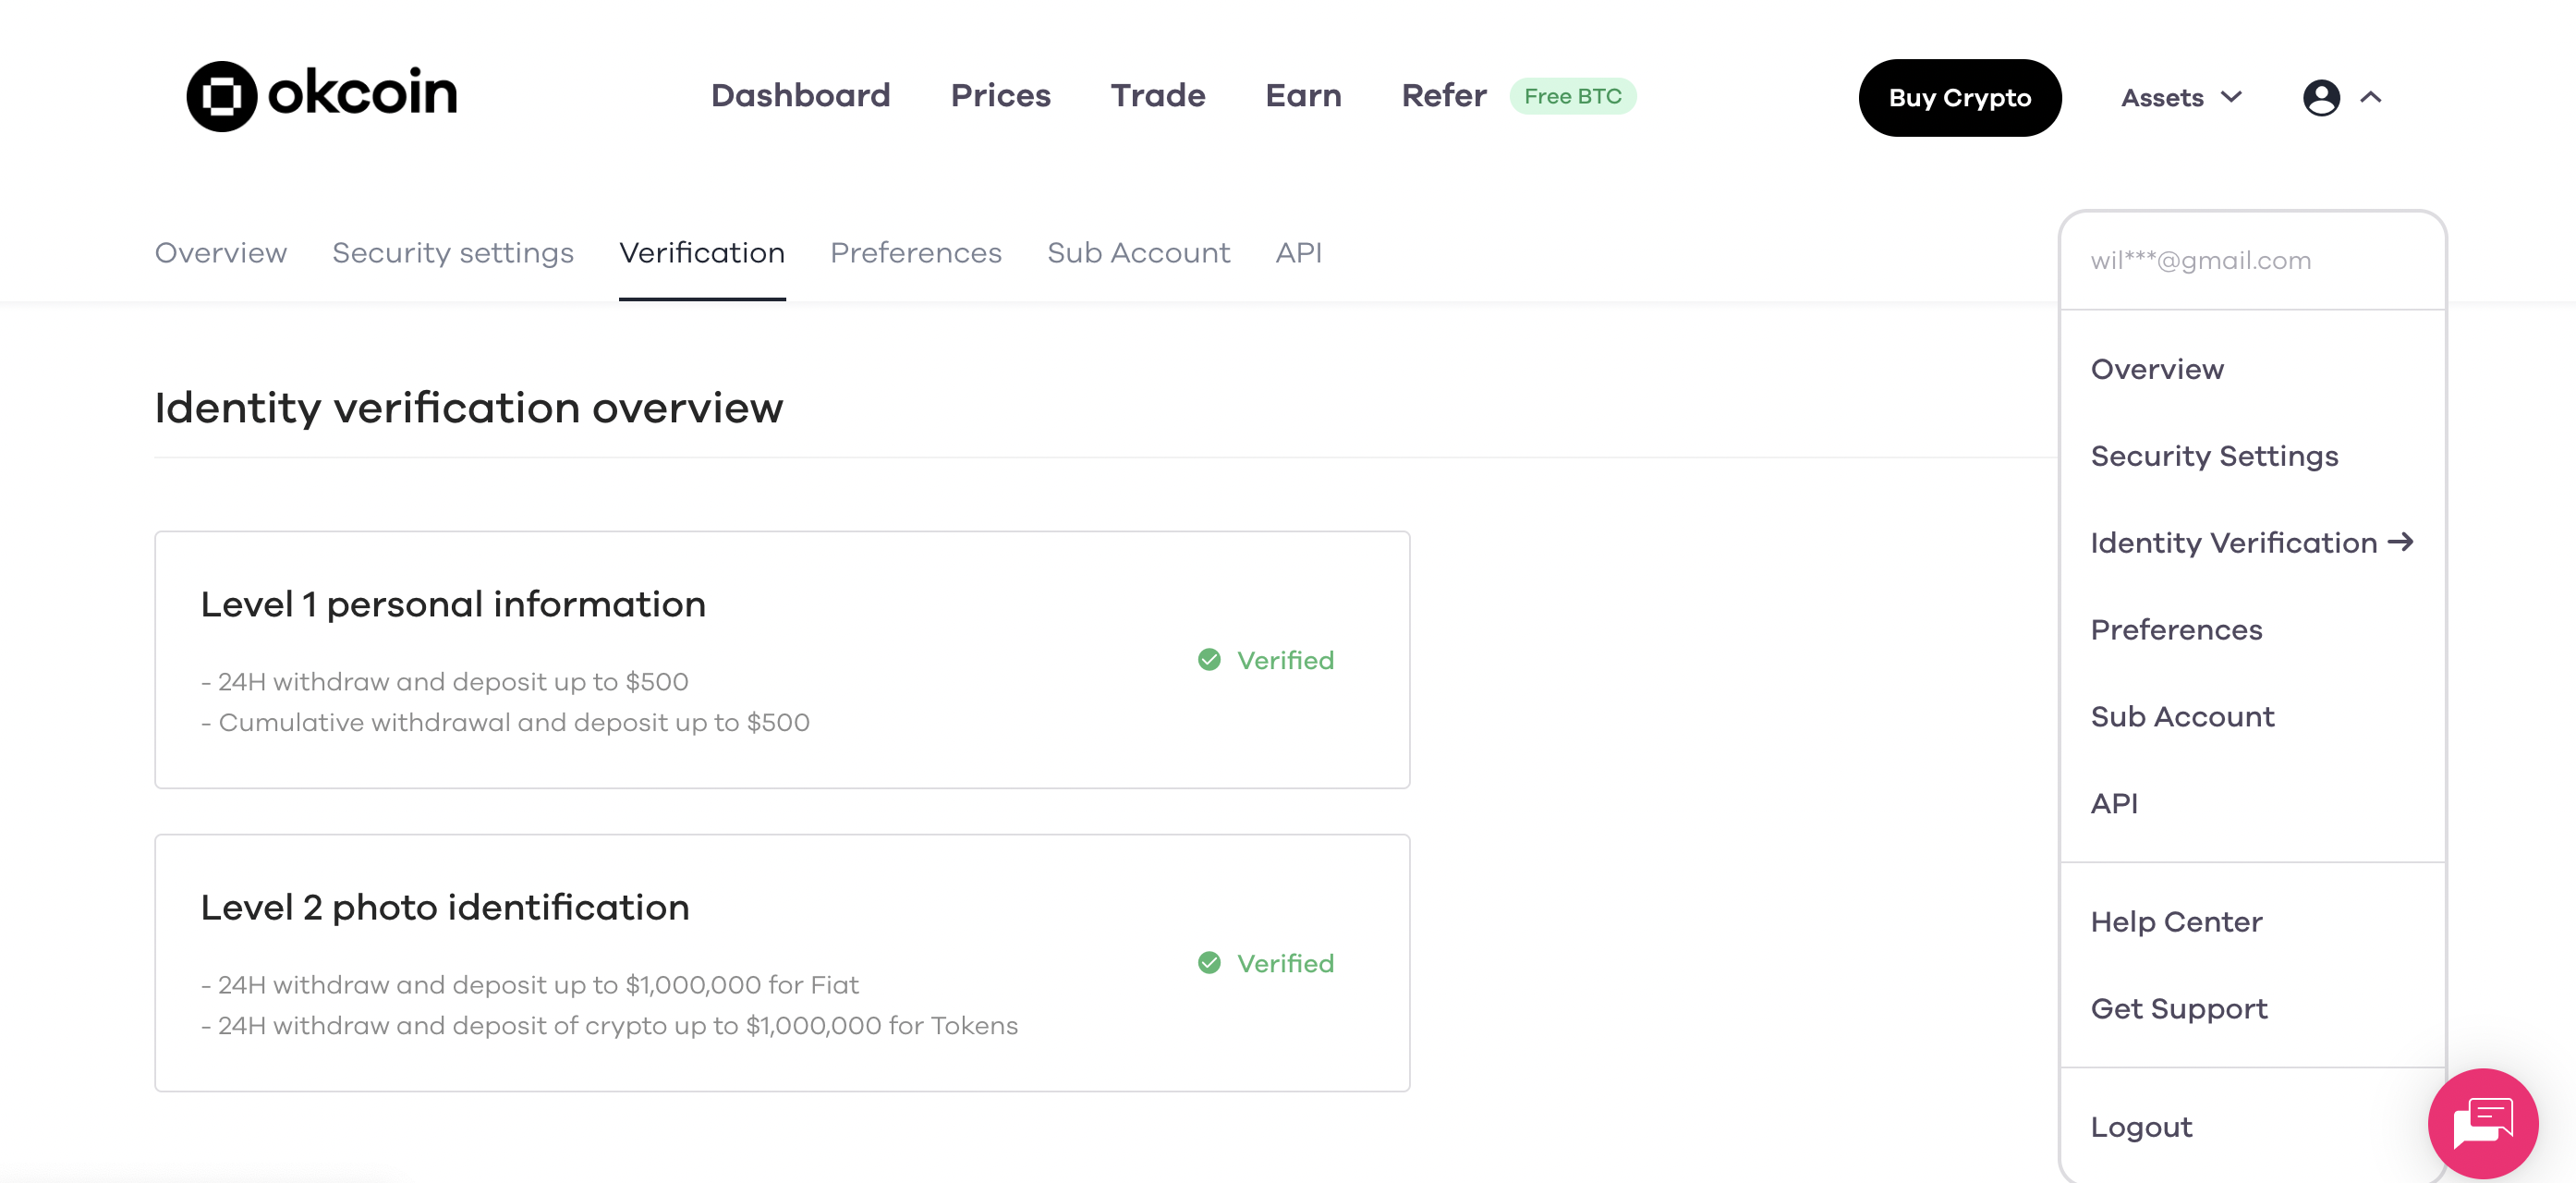
Task: Open the API tab
Action: coord(1299,253)
